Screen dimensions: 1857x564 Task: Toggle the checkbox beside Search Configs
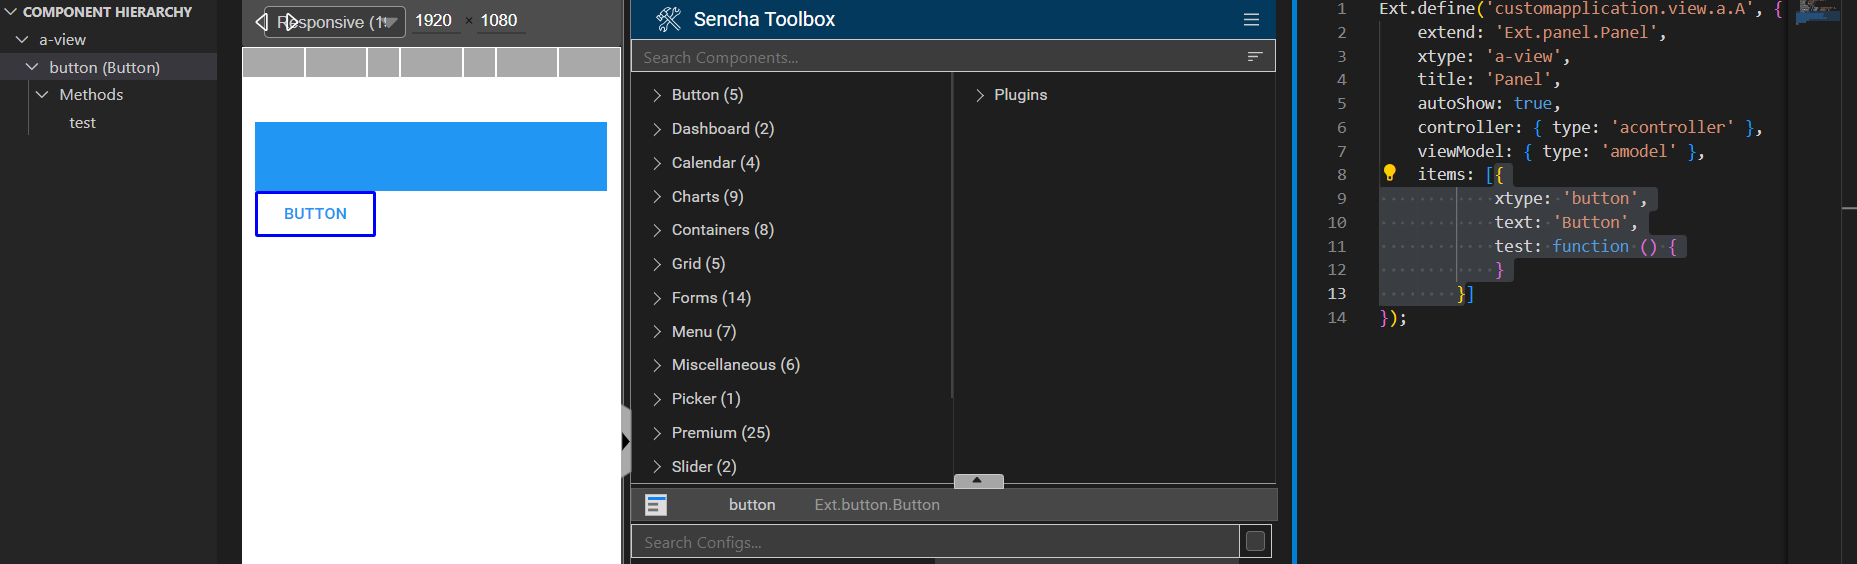click(1255, 542)
